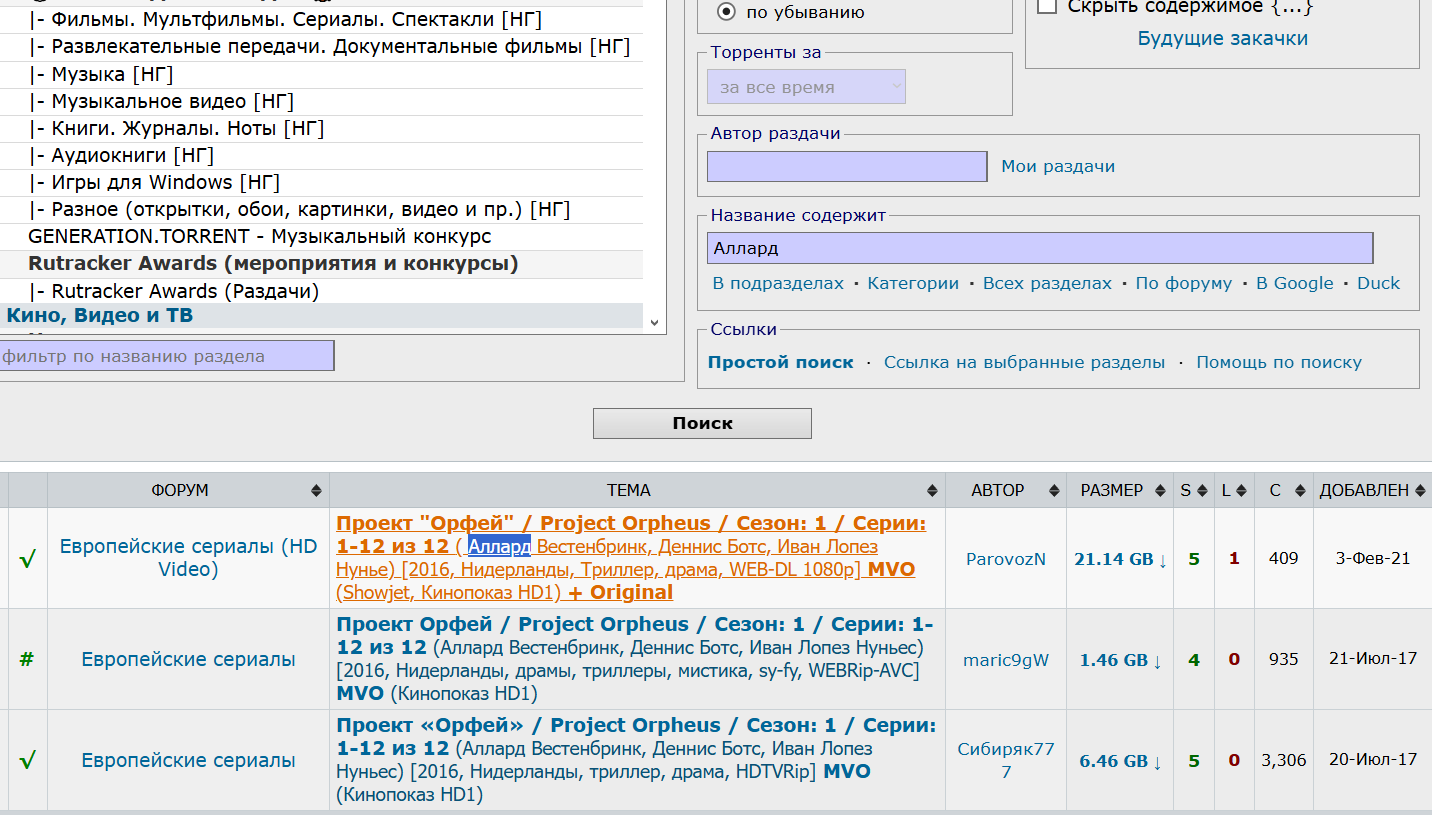Open the 'за все время' dropdown
The width and height of the screenshot is (1432, 815).
[x=806, y=87]
